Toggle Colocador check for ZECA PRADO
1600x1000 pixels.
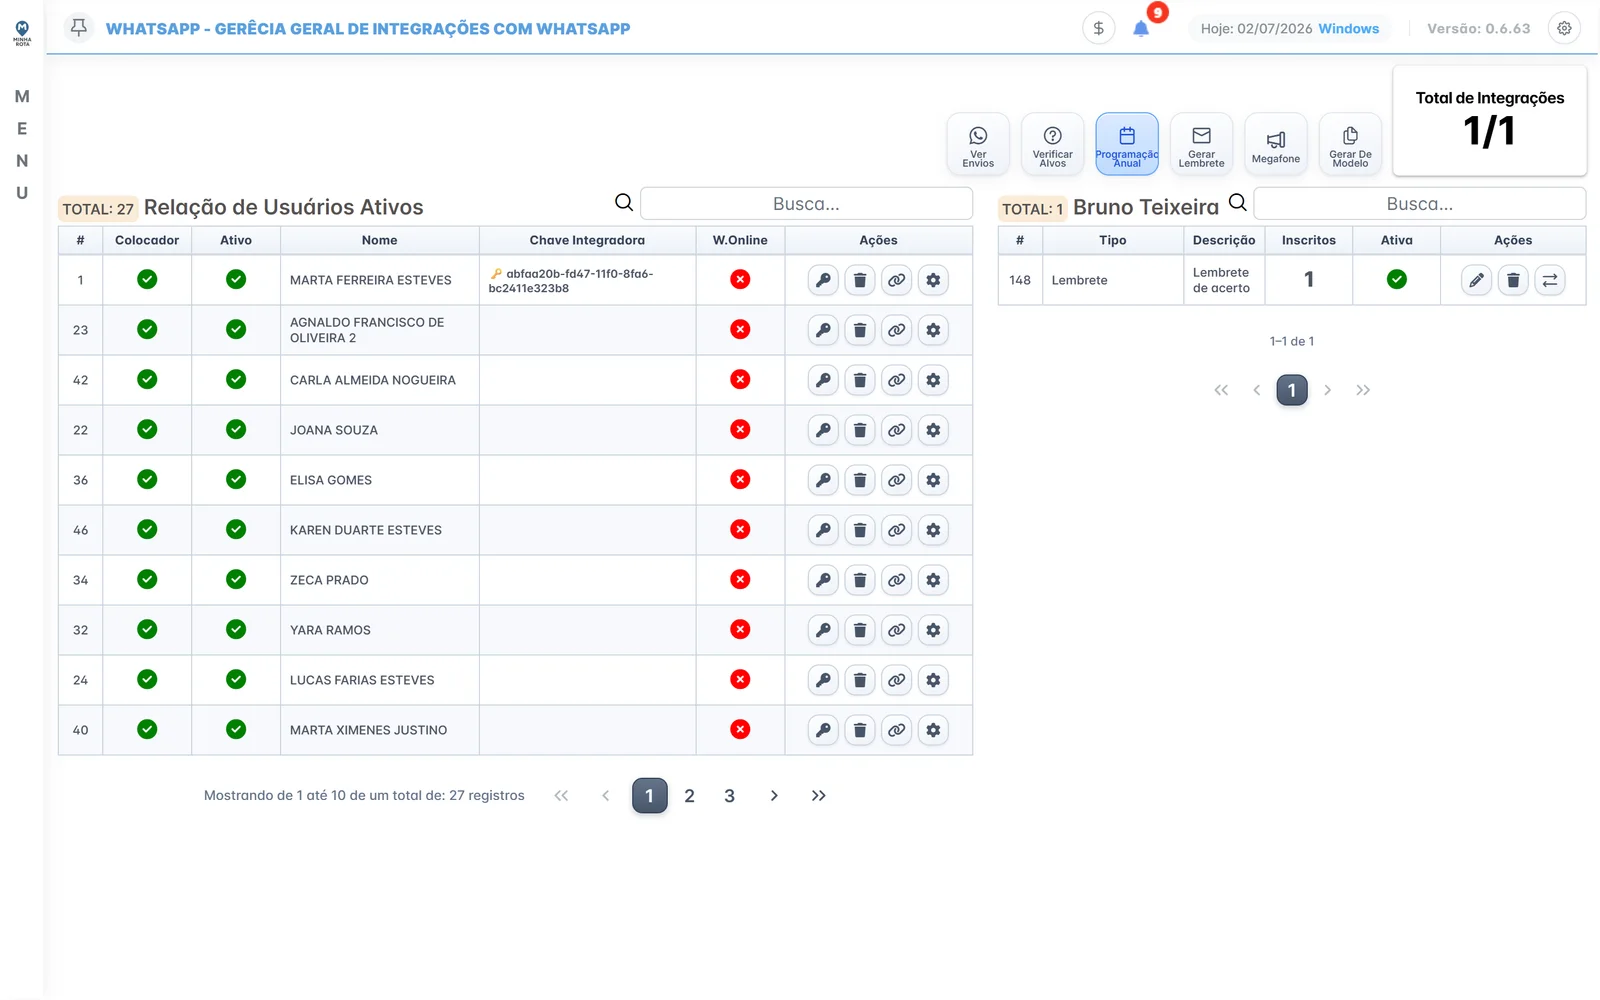point(147,579)
